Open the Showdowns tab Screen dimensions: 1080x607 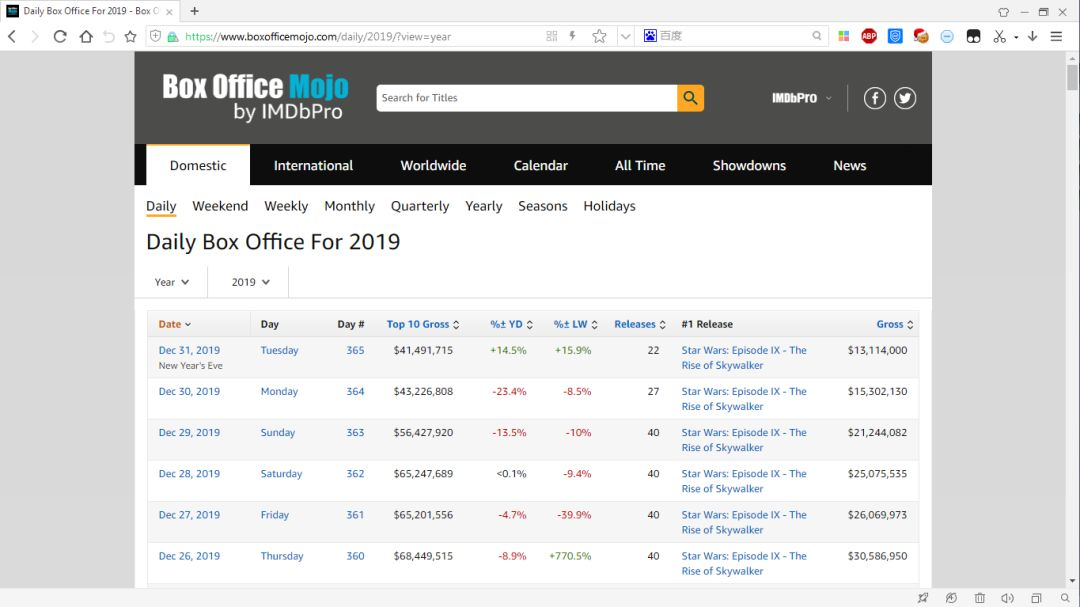pos(749,166)
